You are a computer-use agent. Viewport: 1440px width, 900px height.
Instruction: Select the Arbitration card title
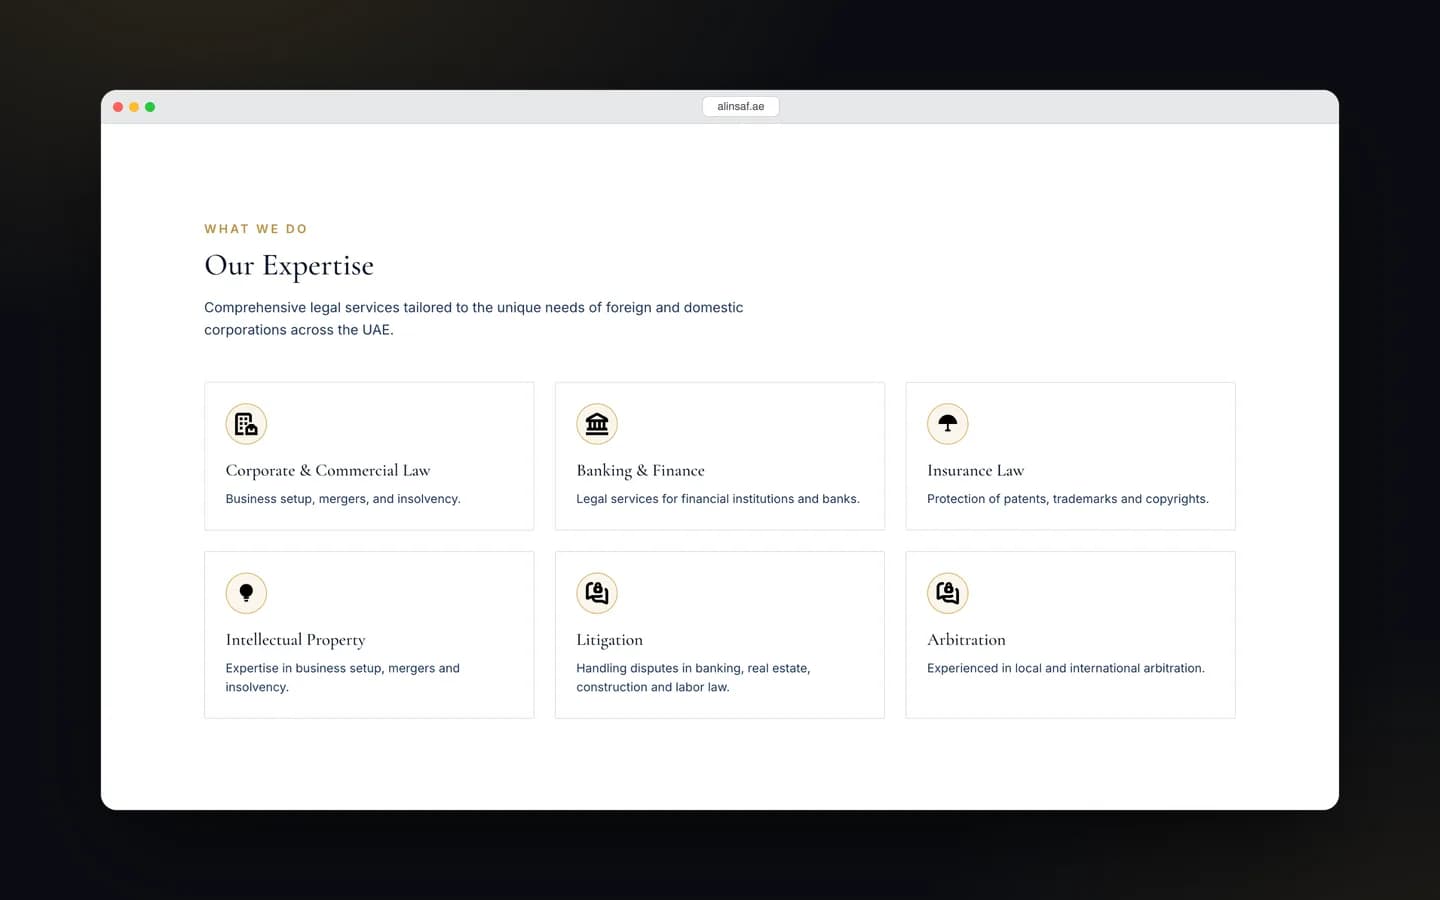tap(966, 640)
